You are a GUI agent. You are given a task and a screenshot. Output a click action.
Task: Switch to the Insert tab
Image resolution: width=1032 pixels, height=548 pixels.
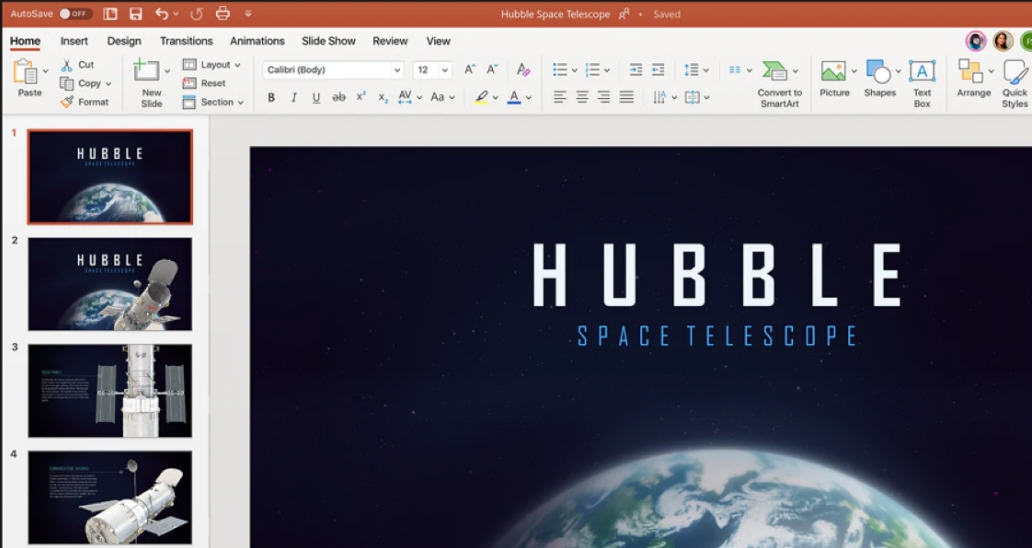click(x=74, y=41)
